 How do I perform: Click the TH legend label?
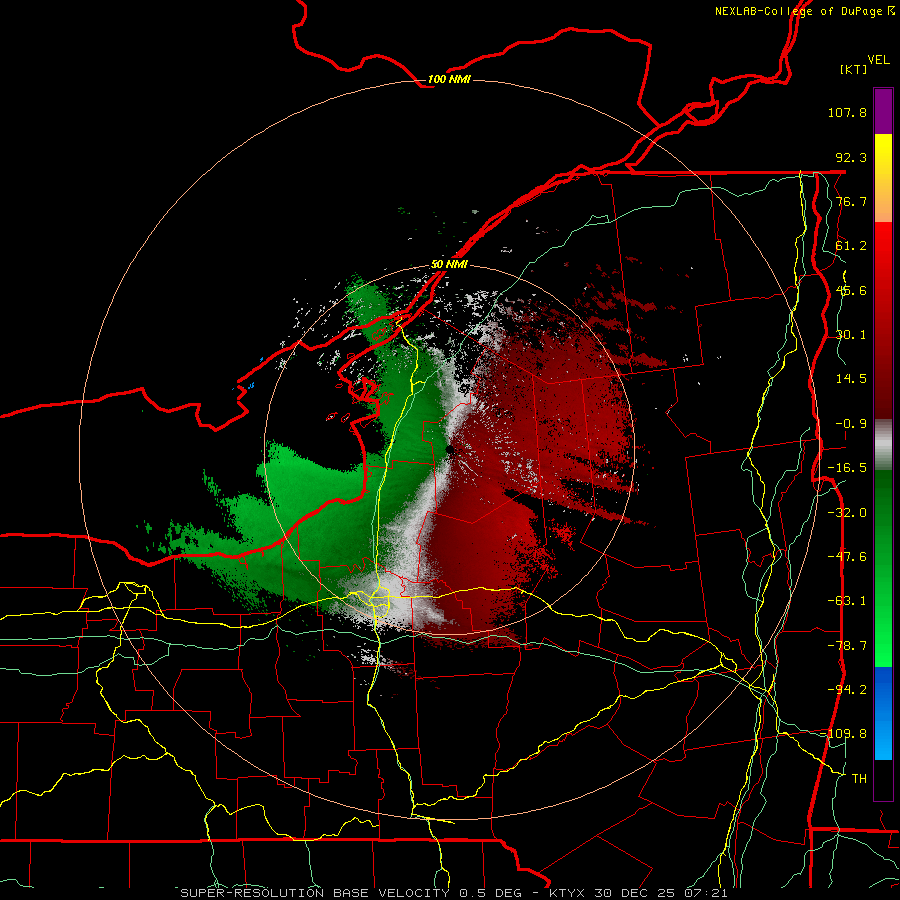[x=859, y=779]
